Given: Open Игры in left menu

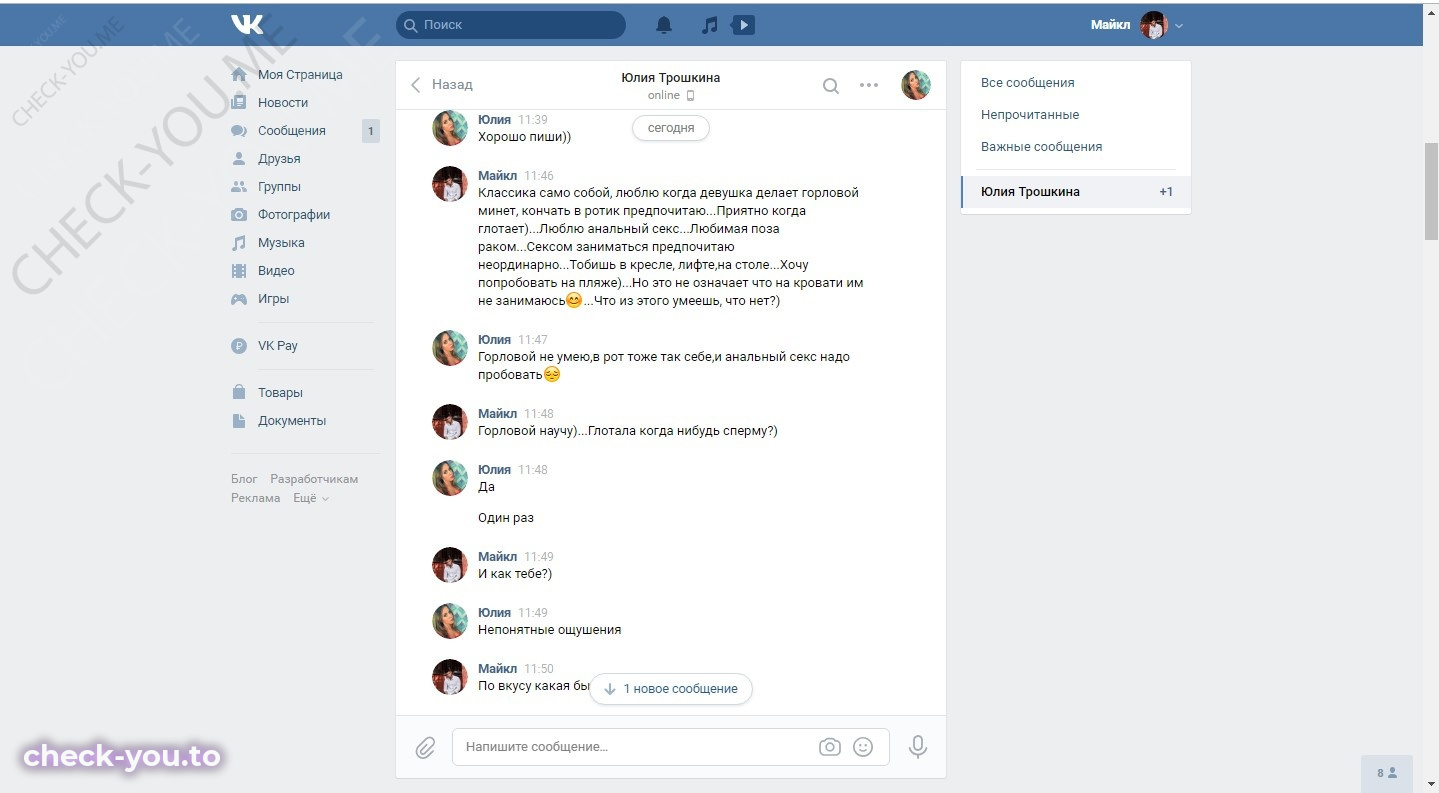Looking at the screenshot, I should point(273,299).
